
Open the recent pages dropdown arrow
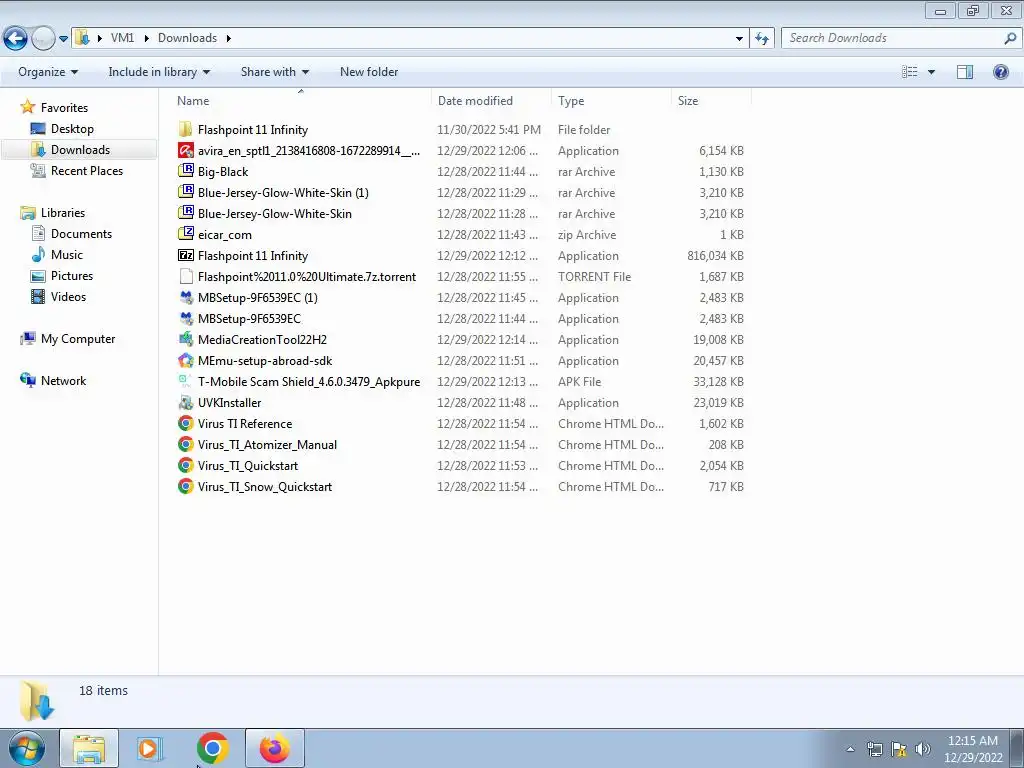(x=63, y=39)
